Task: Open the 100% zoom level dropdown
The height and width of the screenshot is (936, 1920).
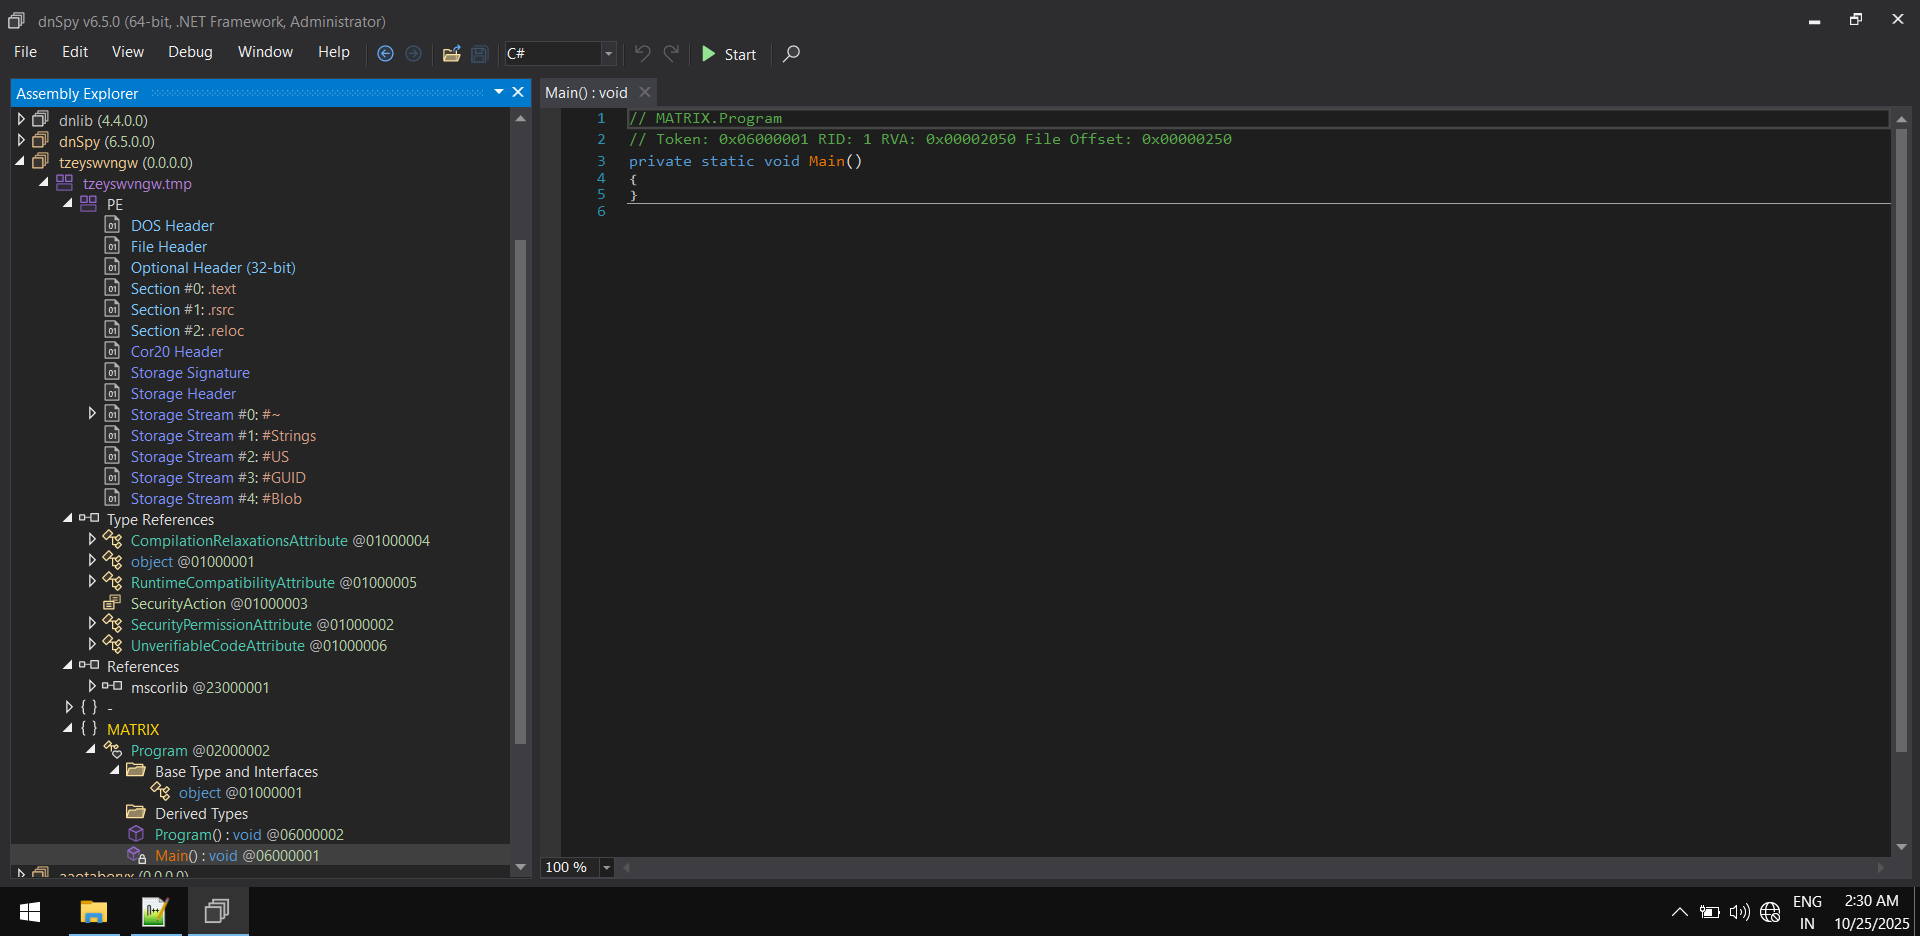Action: (605, 867)
